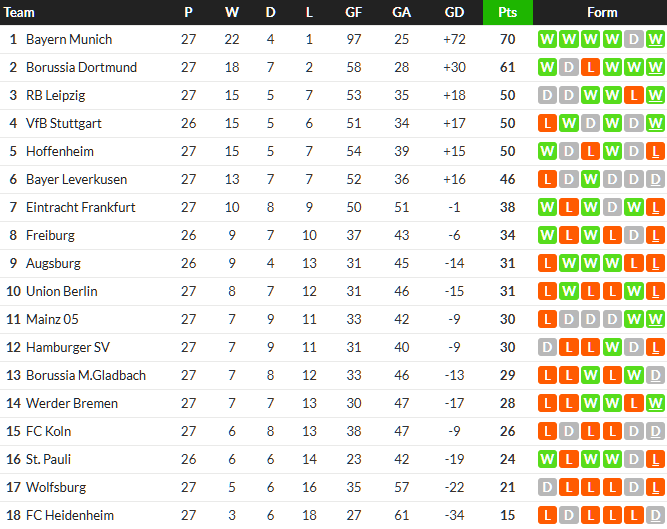
Task: Click Bayern Munich's 70 points cell
Action: pos(507,40)
